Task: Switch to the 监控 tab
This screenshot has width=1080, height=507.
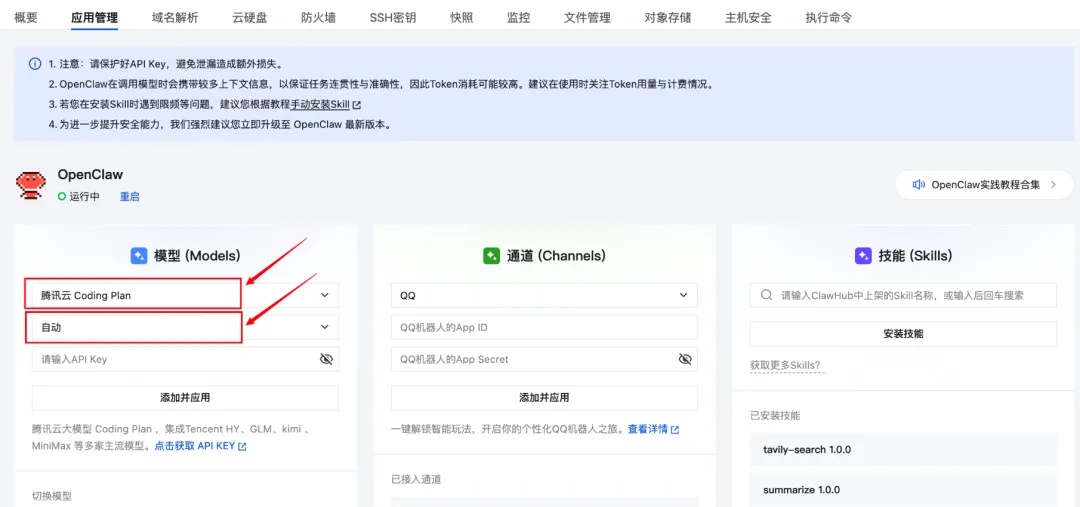Action: click(518, 18)
